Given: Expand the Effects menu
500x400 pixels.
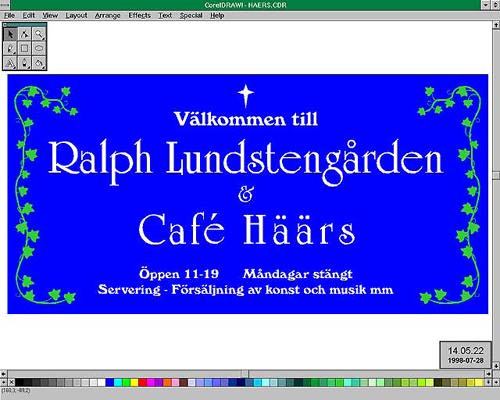Looking at the screenshot, I should 139,15.
